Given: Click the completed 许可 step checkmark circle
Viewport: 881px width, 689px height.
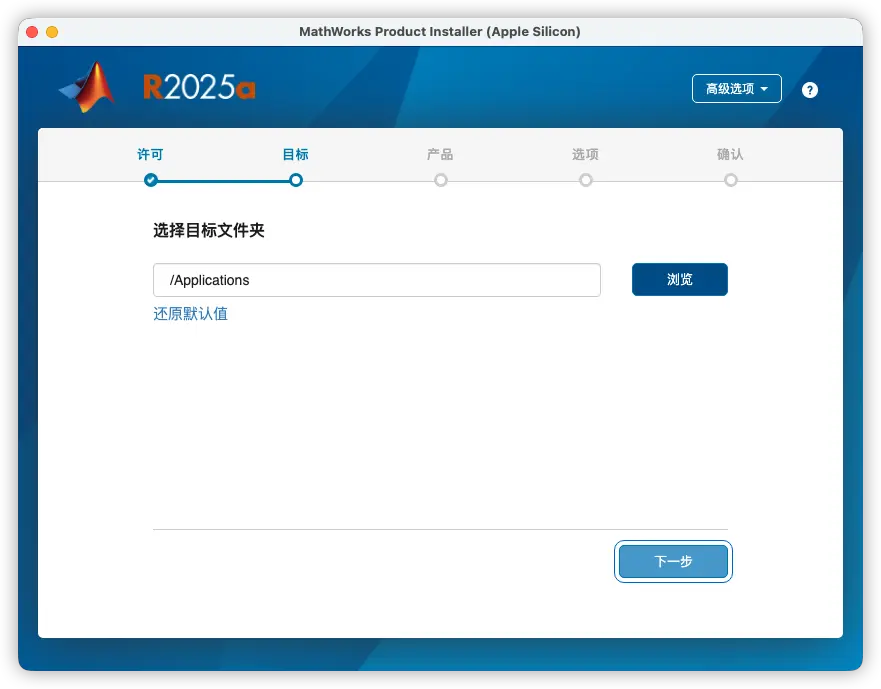Looking at the screenshot, I should 150,181.
